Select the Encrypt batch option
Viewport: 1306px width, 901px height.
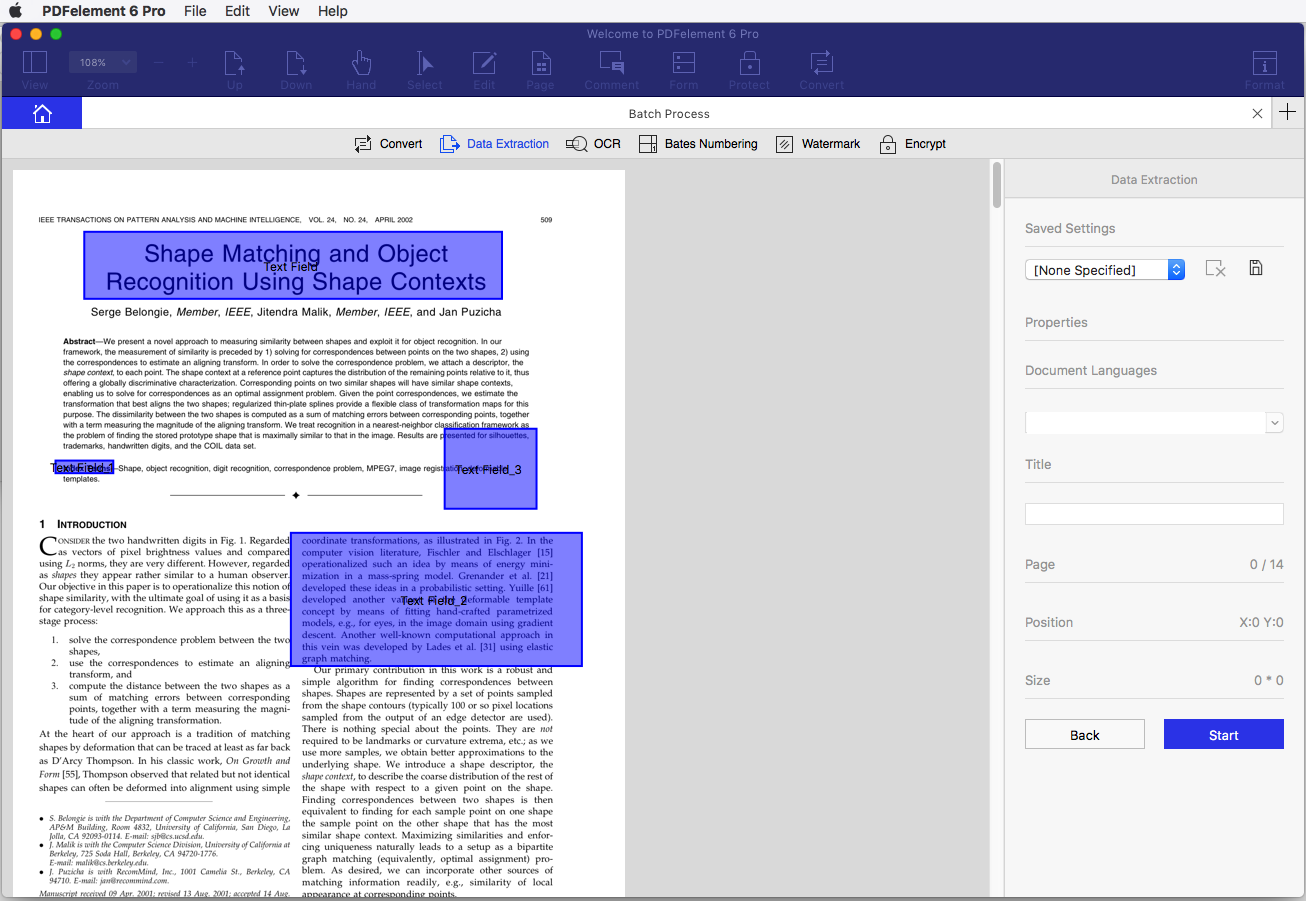coord(912,144)
